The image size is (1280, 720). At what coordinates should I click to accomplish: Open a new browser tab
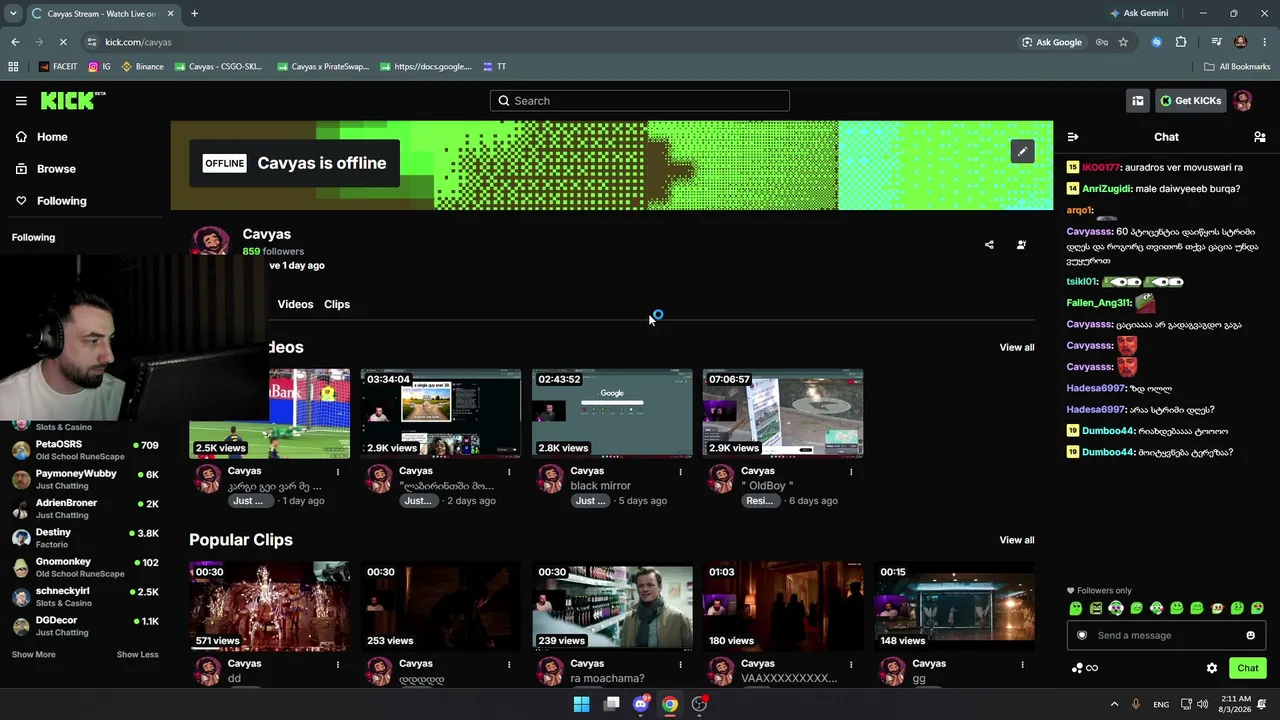pos(194,13)
